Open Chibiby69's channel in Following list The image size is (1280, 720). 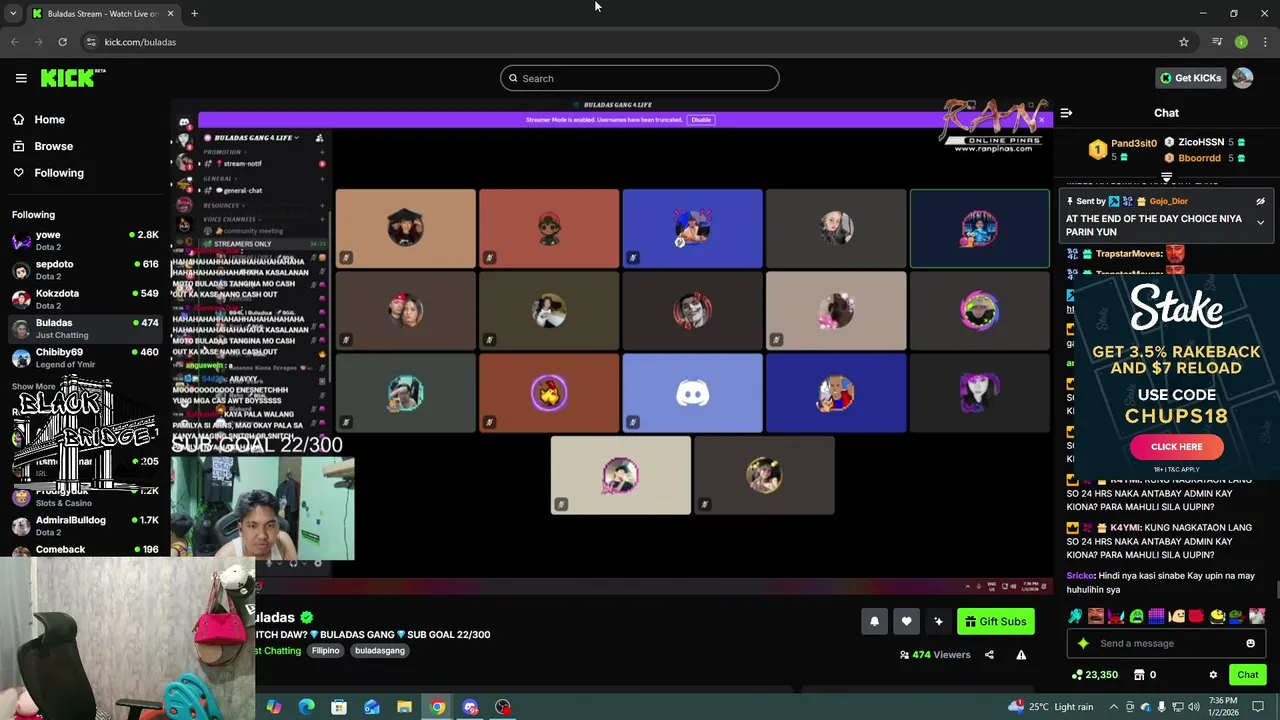coord(85,357)
